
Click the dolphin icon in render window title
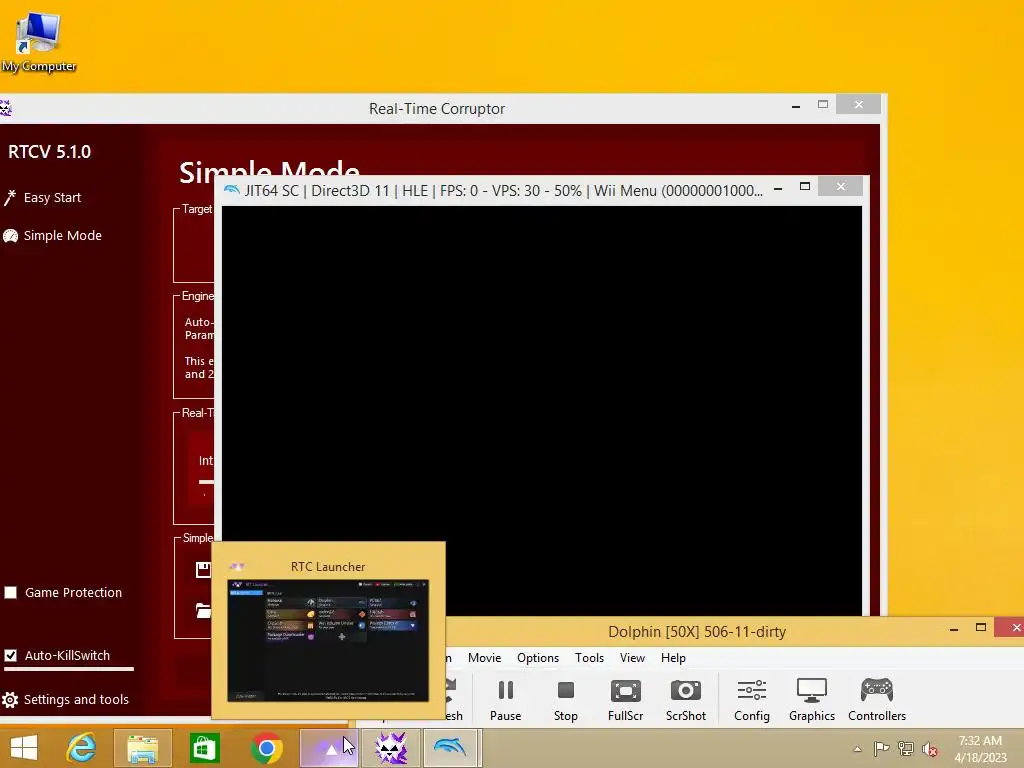pyautogui.click(x=231, y=190)
